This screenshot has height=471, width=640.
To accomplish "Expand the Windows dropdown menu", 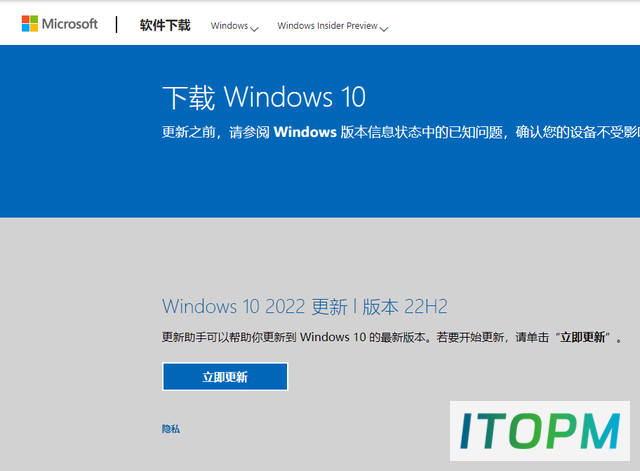I will tap(234, 26).
